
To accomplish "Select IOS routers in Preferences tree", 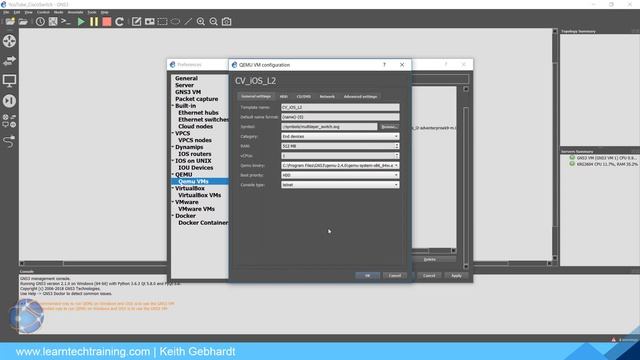I will [x=195, y=154].
